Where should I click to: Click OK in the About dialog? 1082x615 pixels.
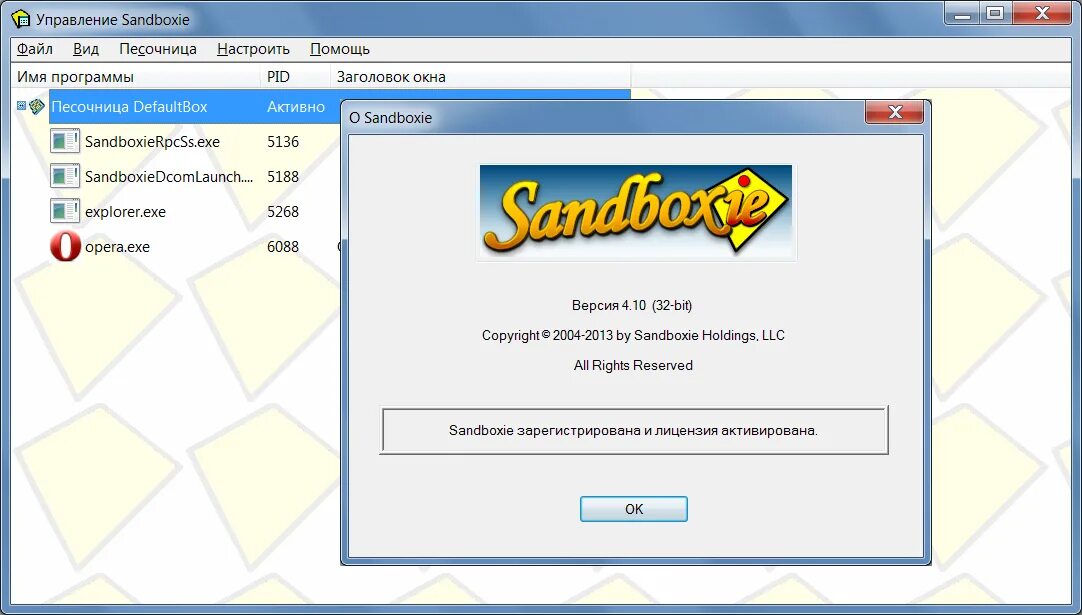633,509
